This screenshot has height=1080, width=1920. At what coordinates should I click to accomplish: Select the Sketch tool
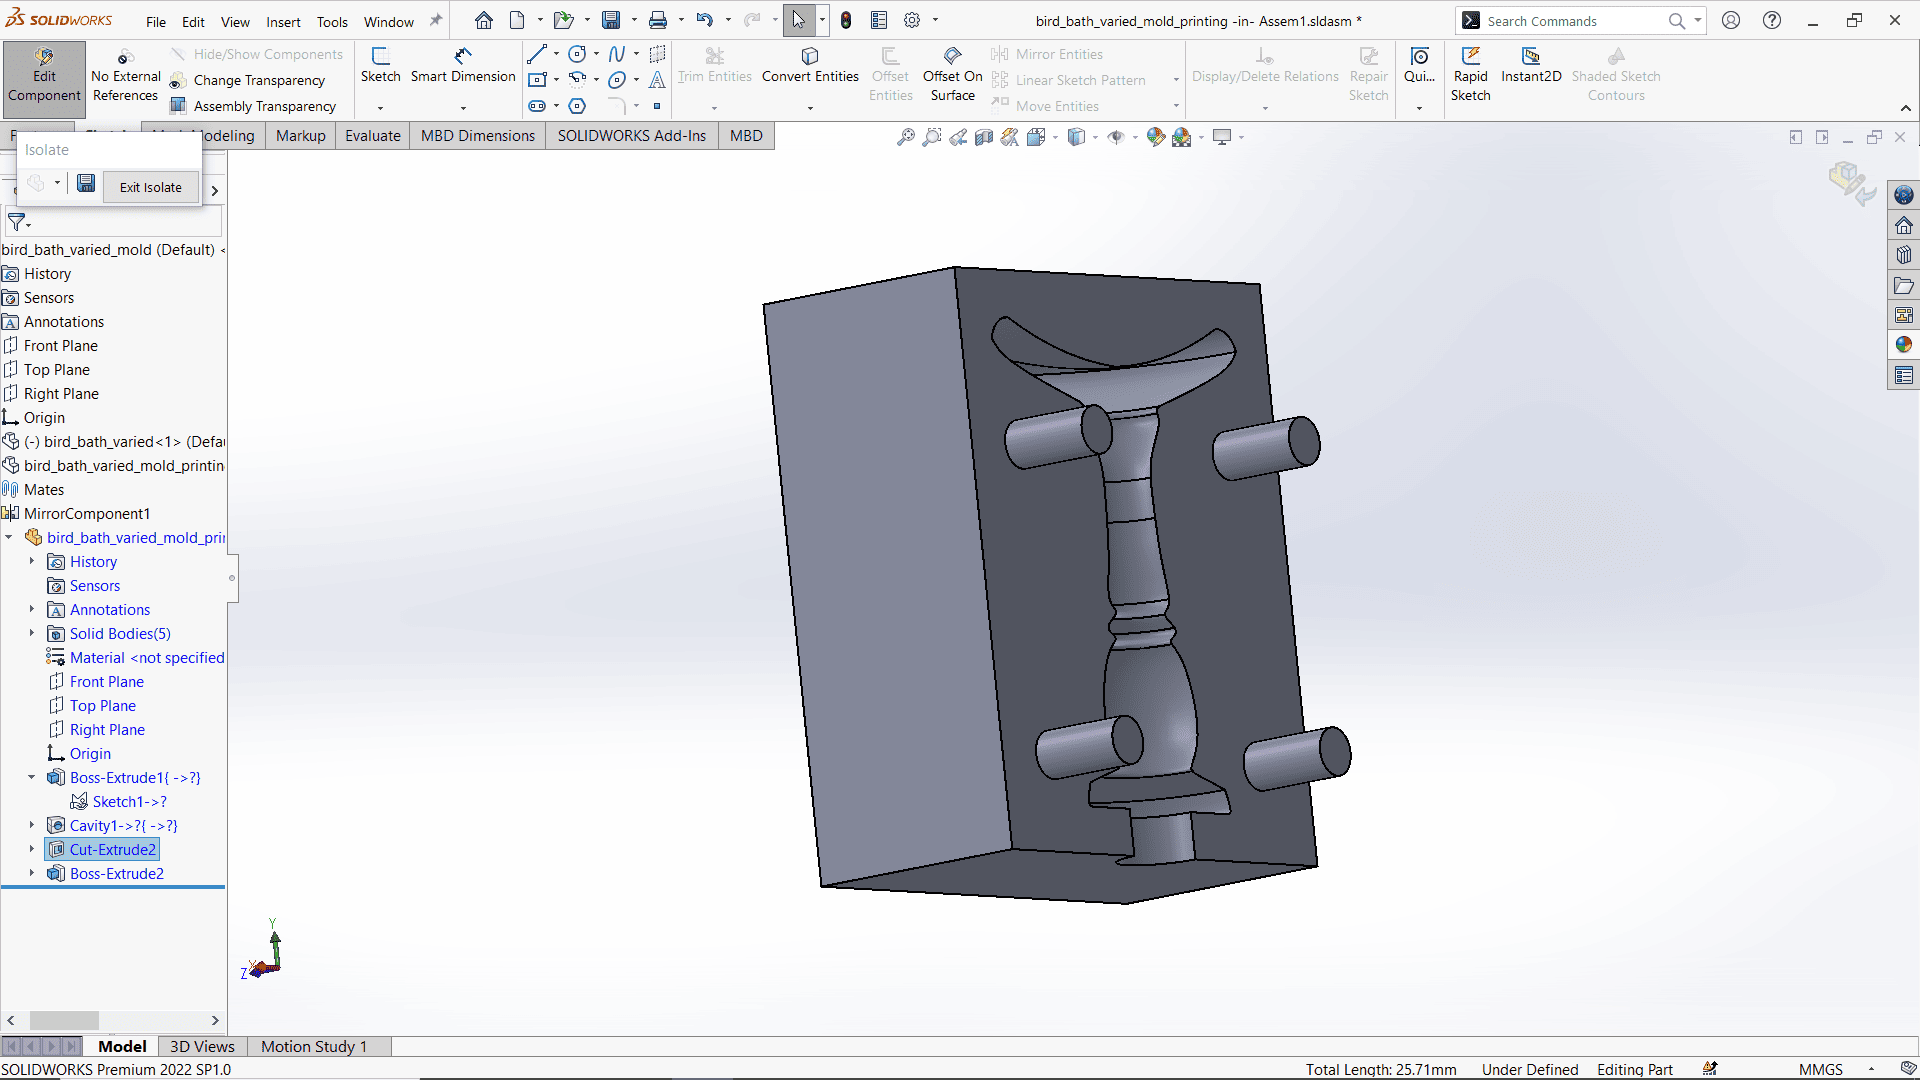[380, 66]
